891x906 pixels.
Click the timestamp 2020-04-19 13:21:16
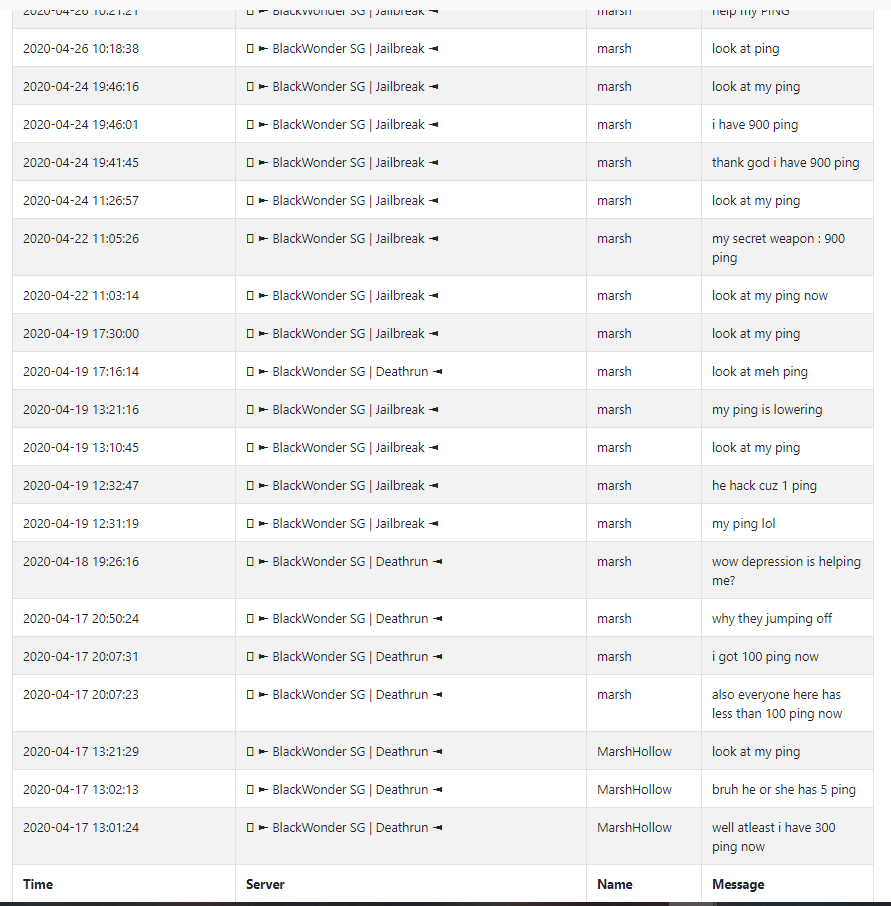tap(81, 410)
